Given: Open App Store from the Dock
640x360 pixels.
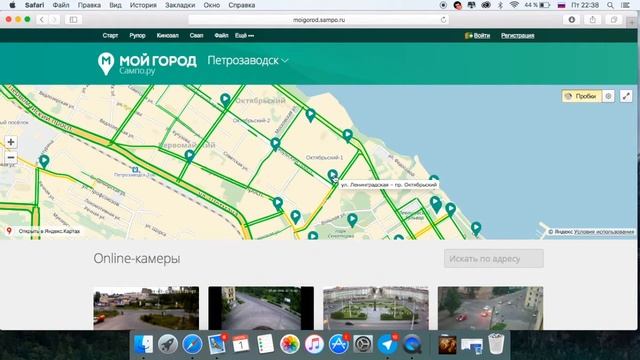Looking at the screenshot, I should 338,344.
